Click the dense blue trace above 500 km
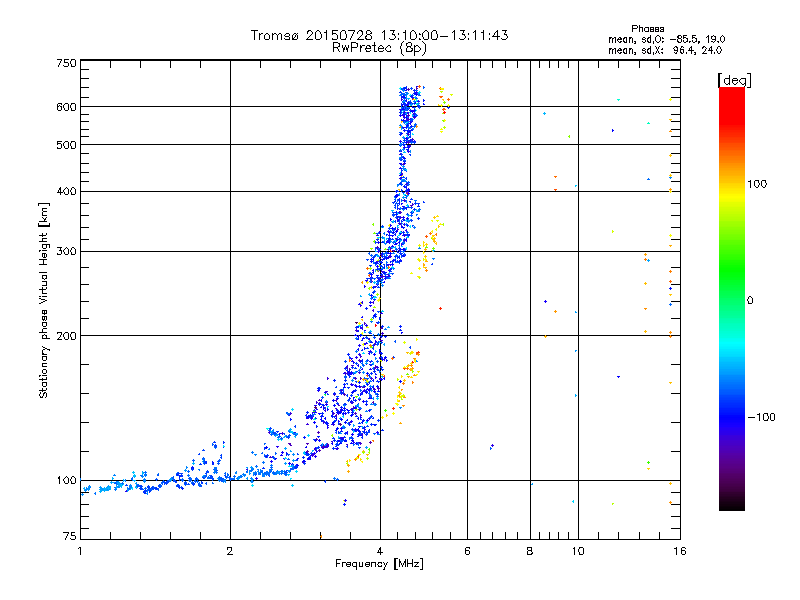Viewport: 800px width, 600px height. [x=408, y=116]
